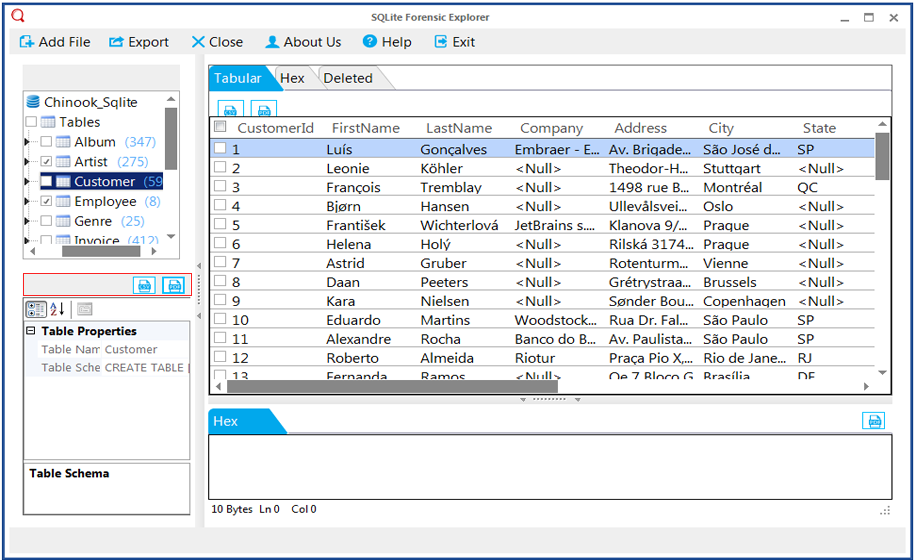Expand the Genre tree node arrow
Viewport: 916px width, 560px height.
(x=27, y=221)
